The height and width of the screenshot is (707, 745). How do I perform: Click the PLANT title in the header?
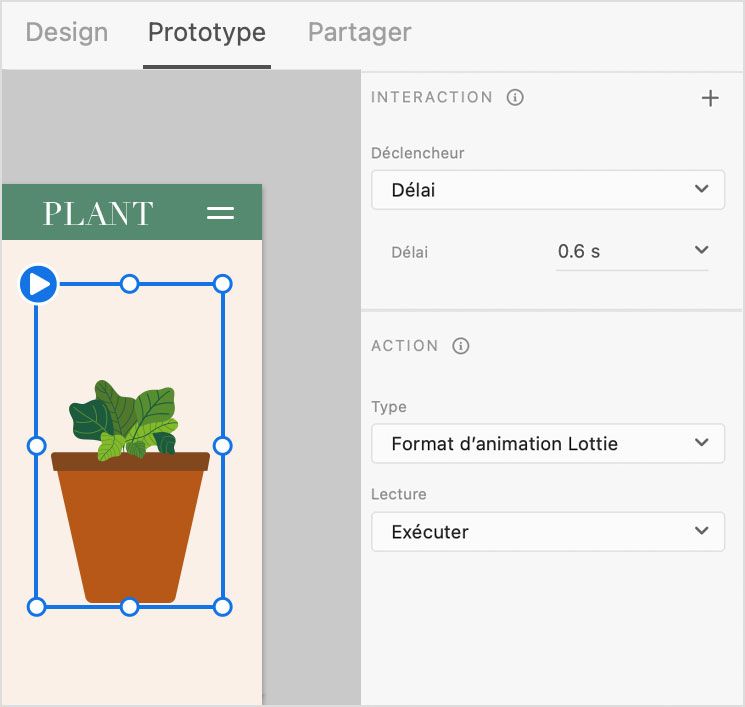point(98,213)
